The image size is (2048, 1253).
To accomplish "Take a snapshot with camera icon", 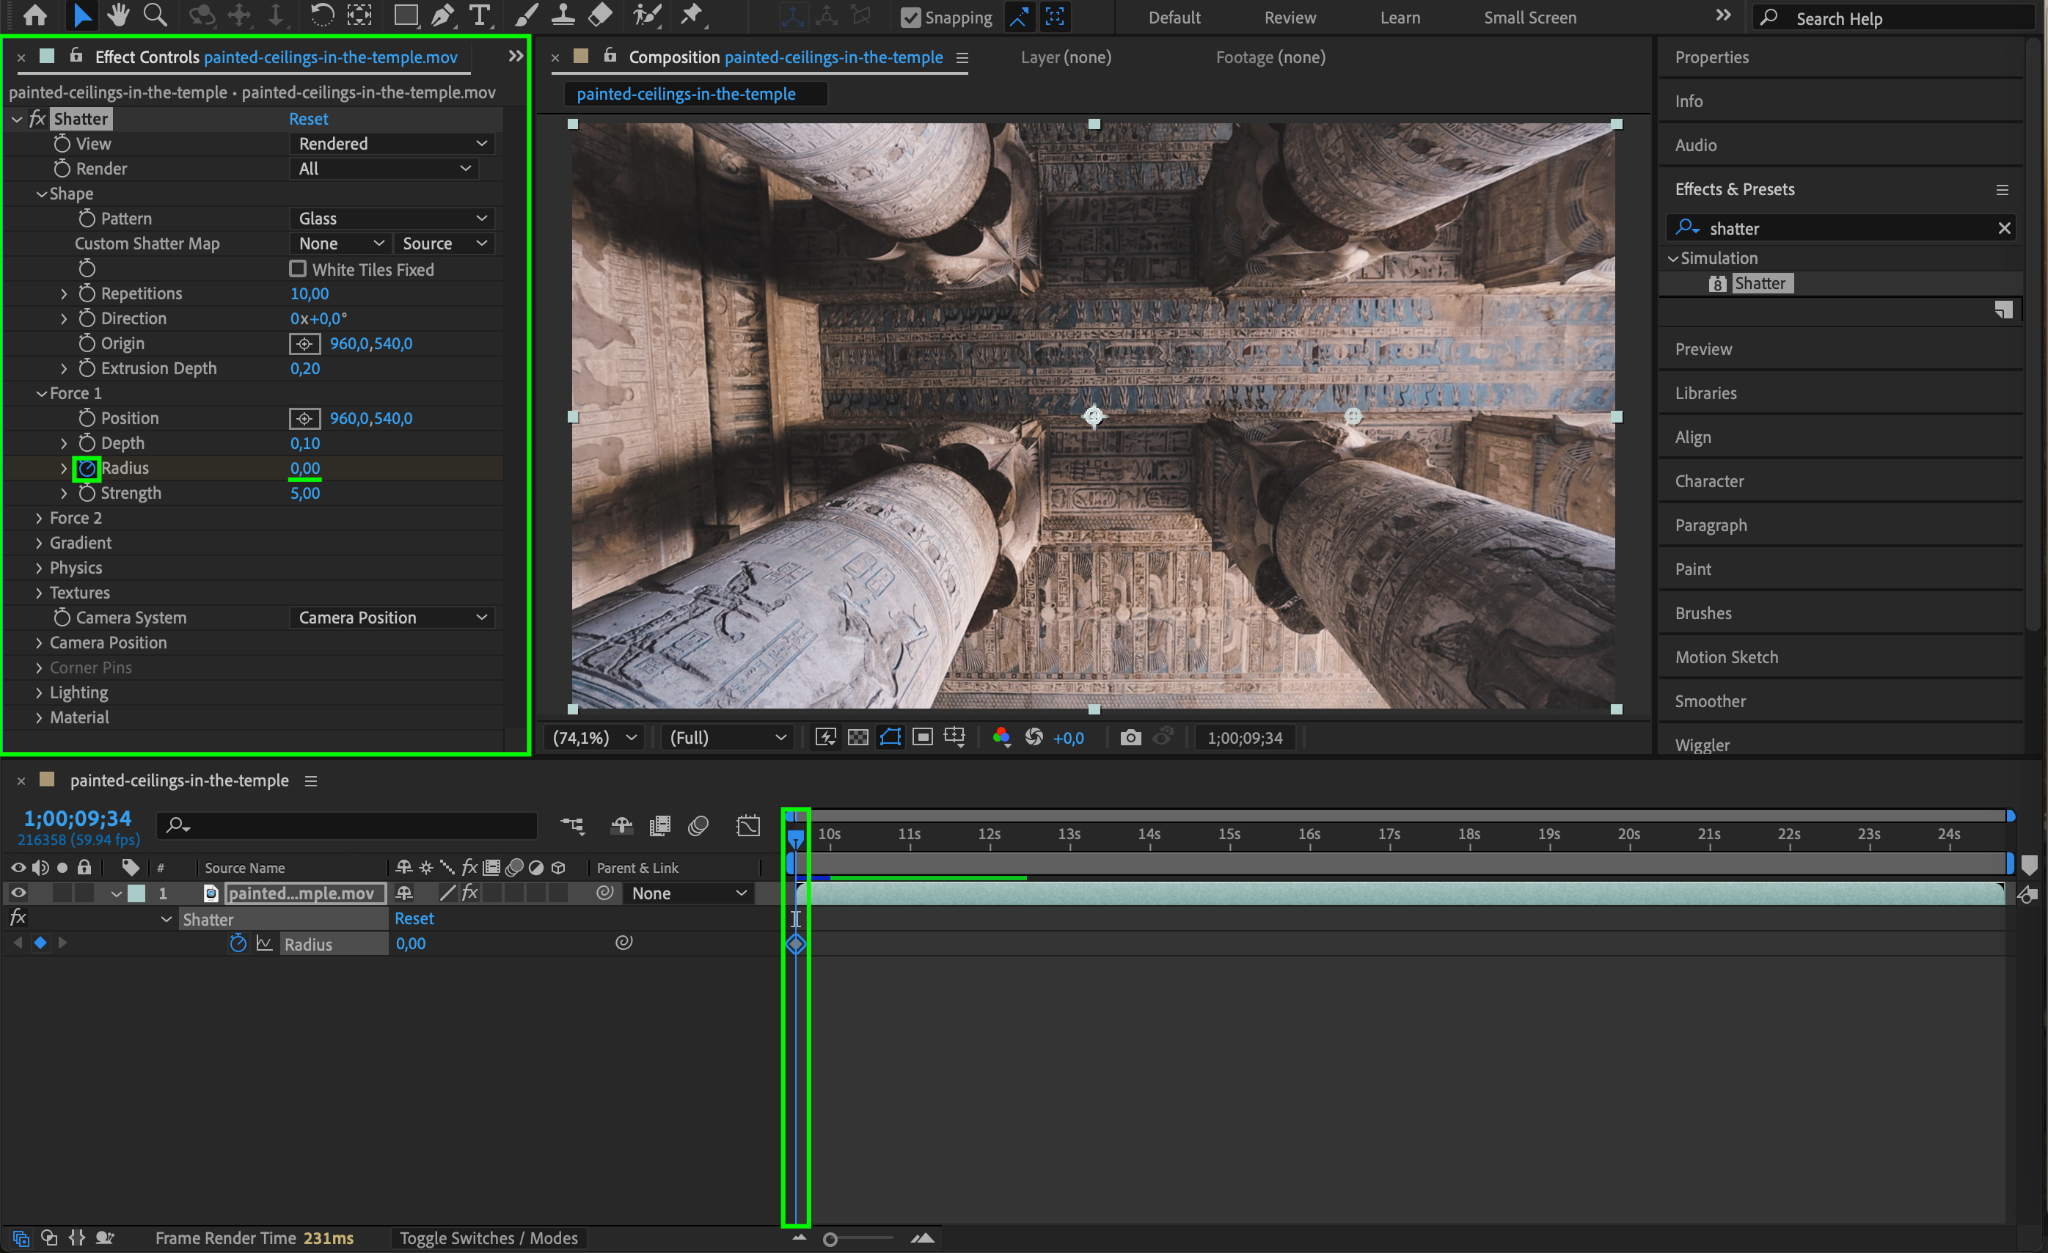I will click(1130, 737).
